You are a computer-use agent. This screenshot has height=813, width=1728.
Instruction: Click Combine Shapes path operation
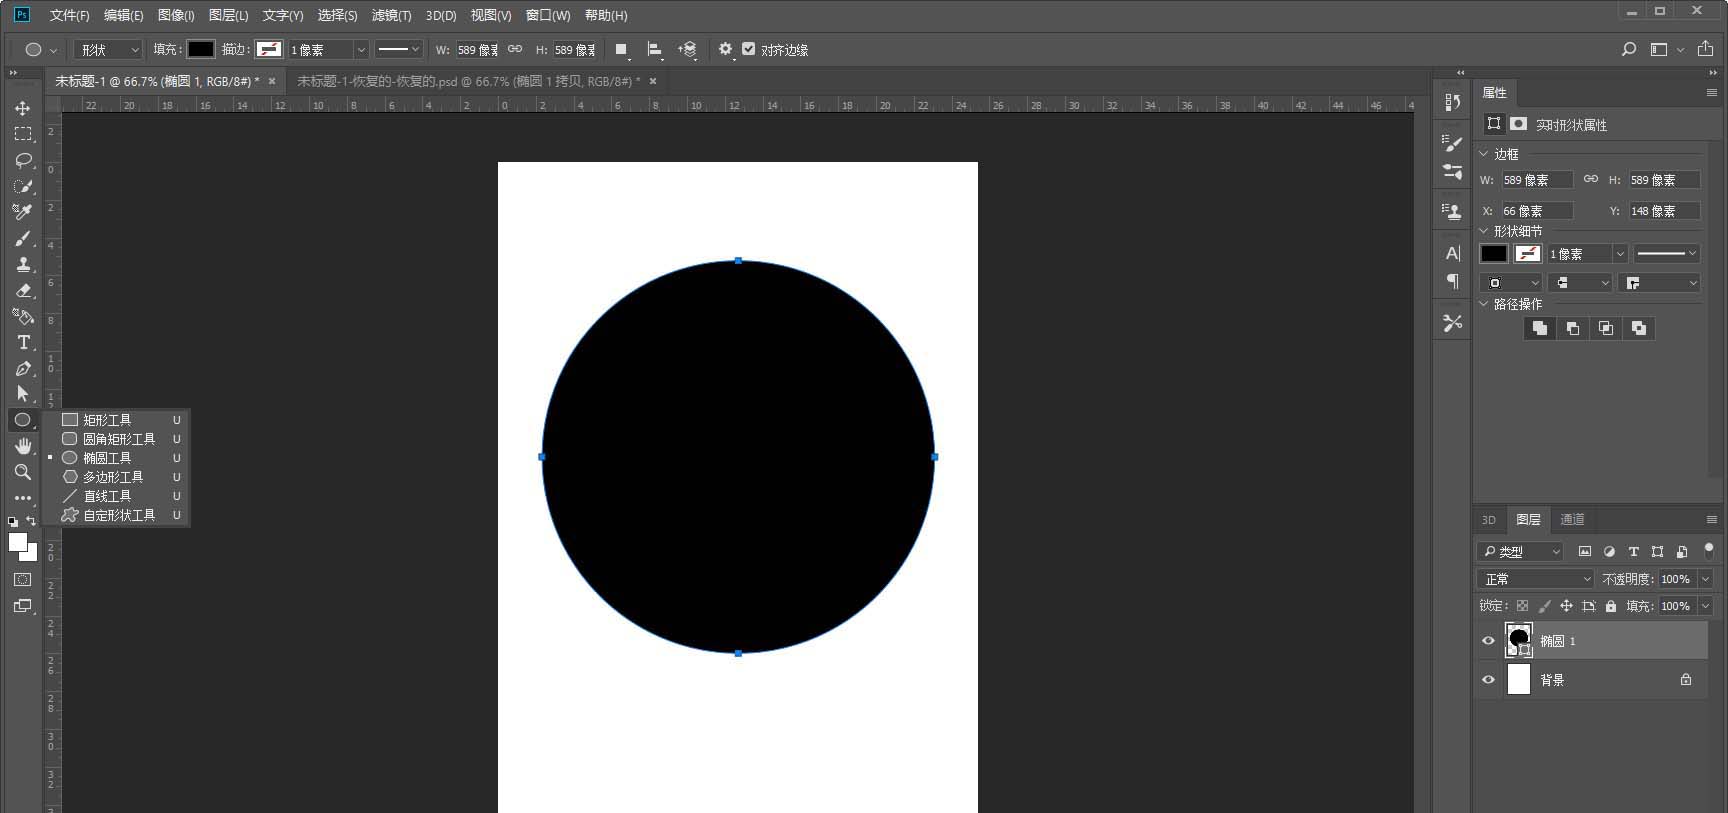(x=1540, y=328)
